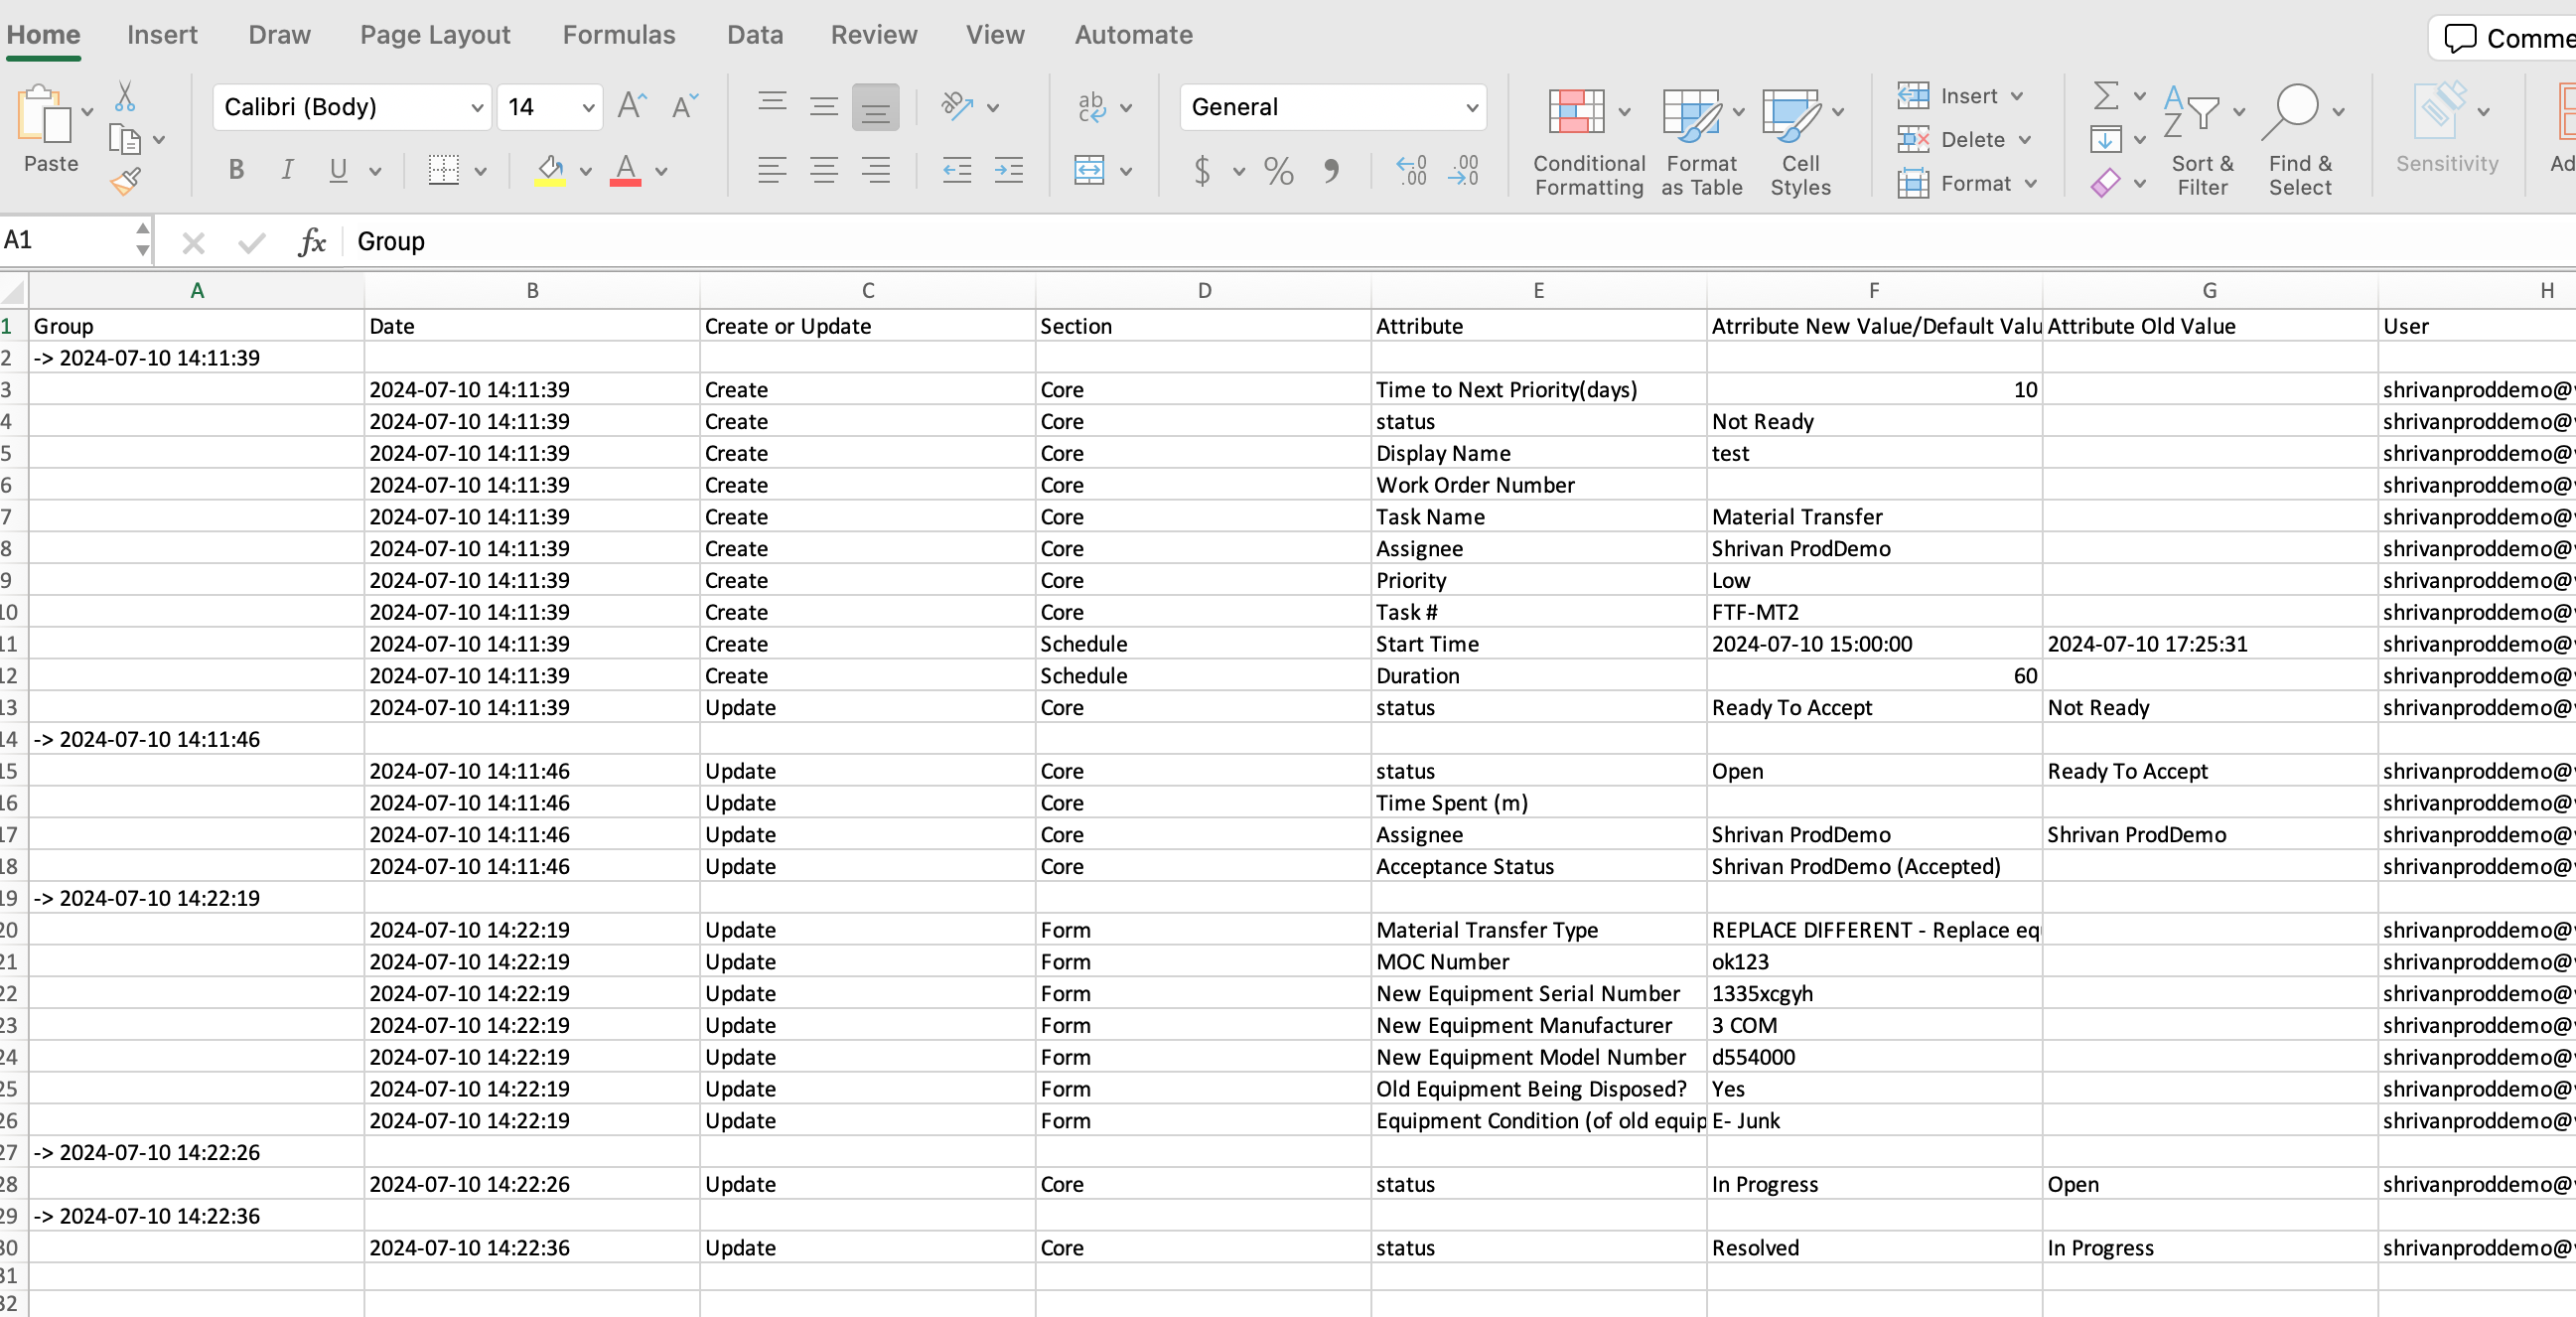Viewport: 2576px width, 1317px height.
Task: Toggle bottom vertical alignment button
Action: [x=875, y=107]
